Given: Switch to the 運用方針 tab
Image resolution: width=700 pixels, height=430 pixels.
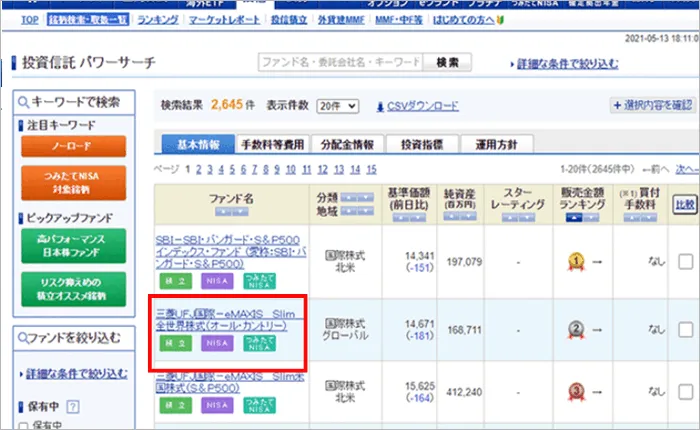Looking at the screenshot, I should [496, 144].
